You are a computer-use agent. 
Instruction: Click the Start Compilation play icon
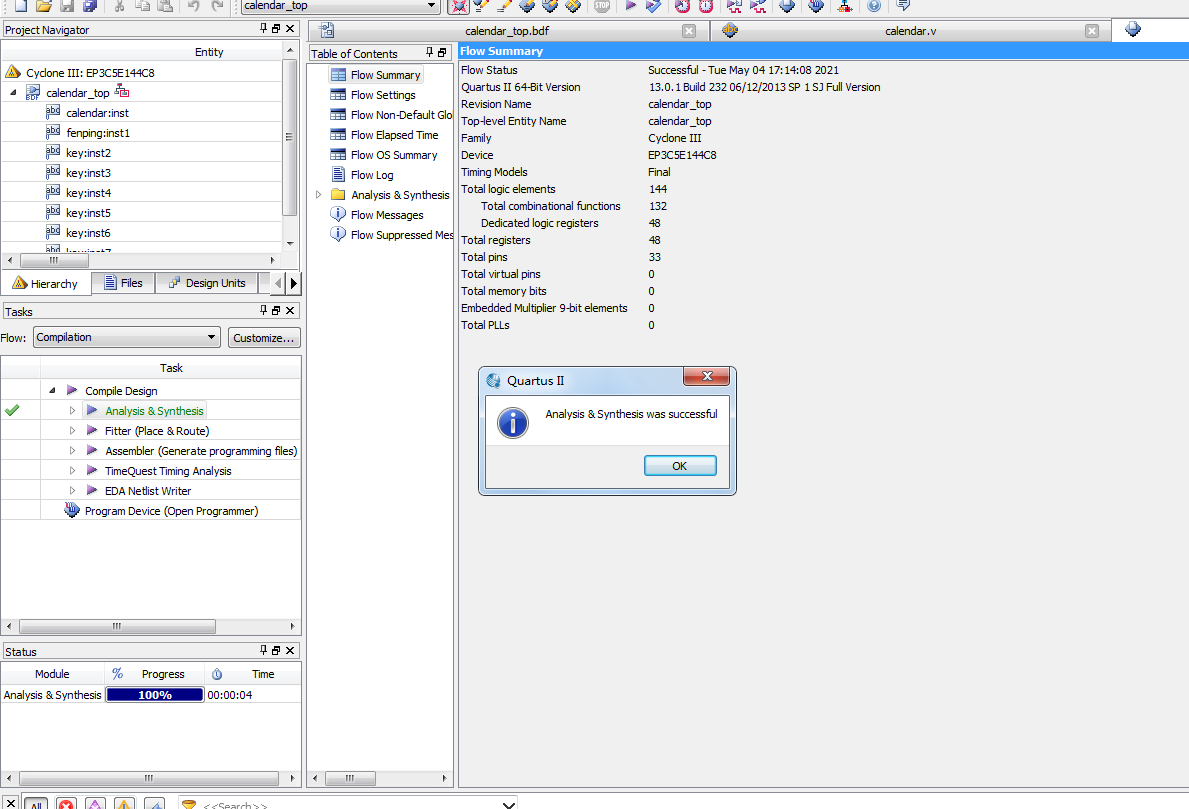pyautogui.click(x=631, y=6)
